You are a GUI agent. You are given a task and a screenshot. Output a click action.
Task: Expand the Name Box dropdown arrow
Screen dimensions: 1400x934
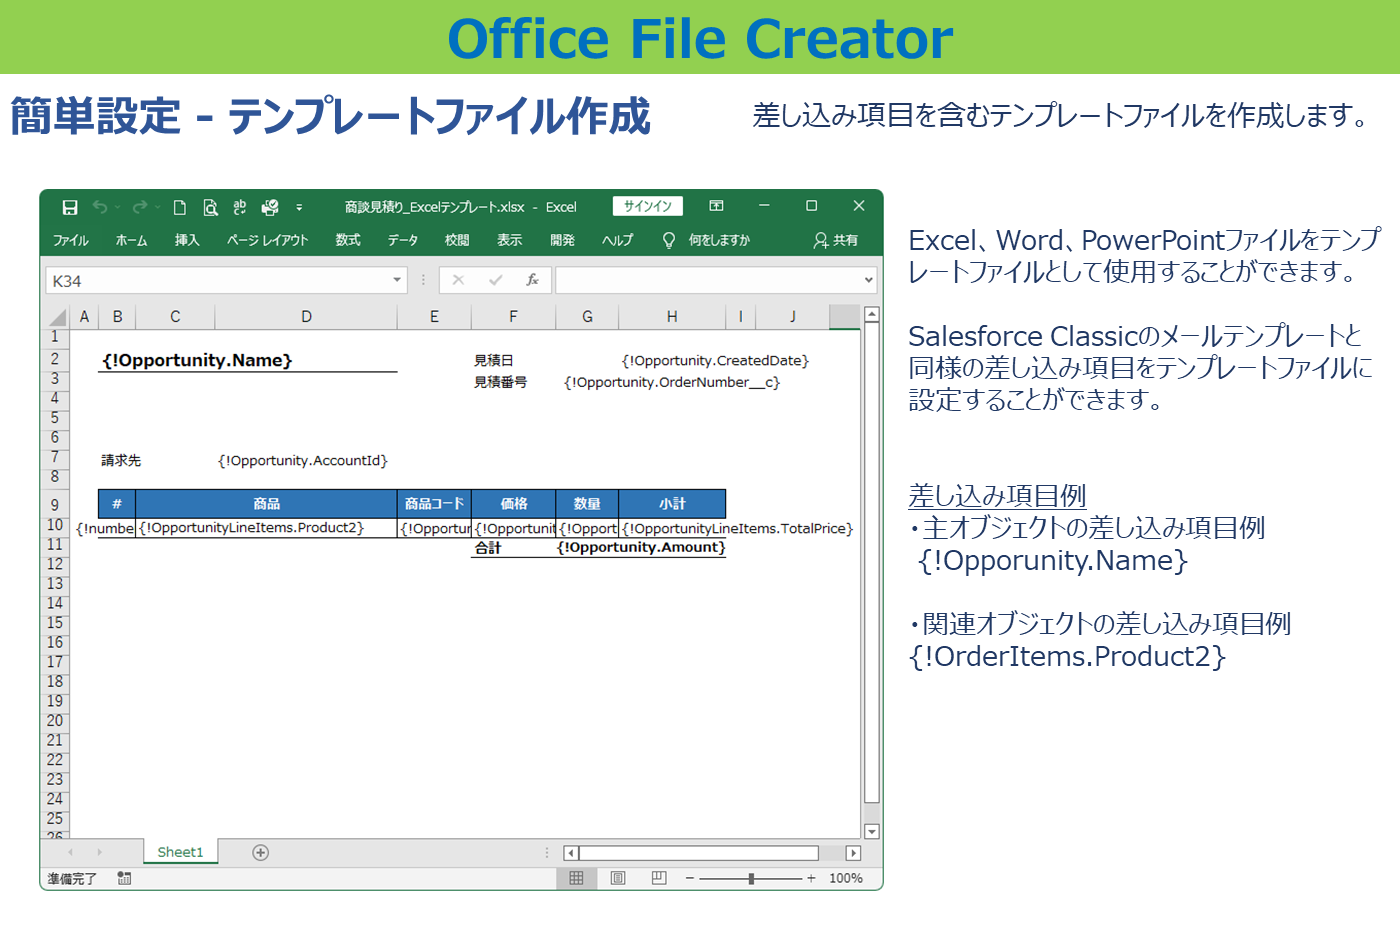click(397, 281)
